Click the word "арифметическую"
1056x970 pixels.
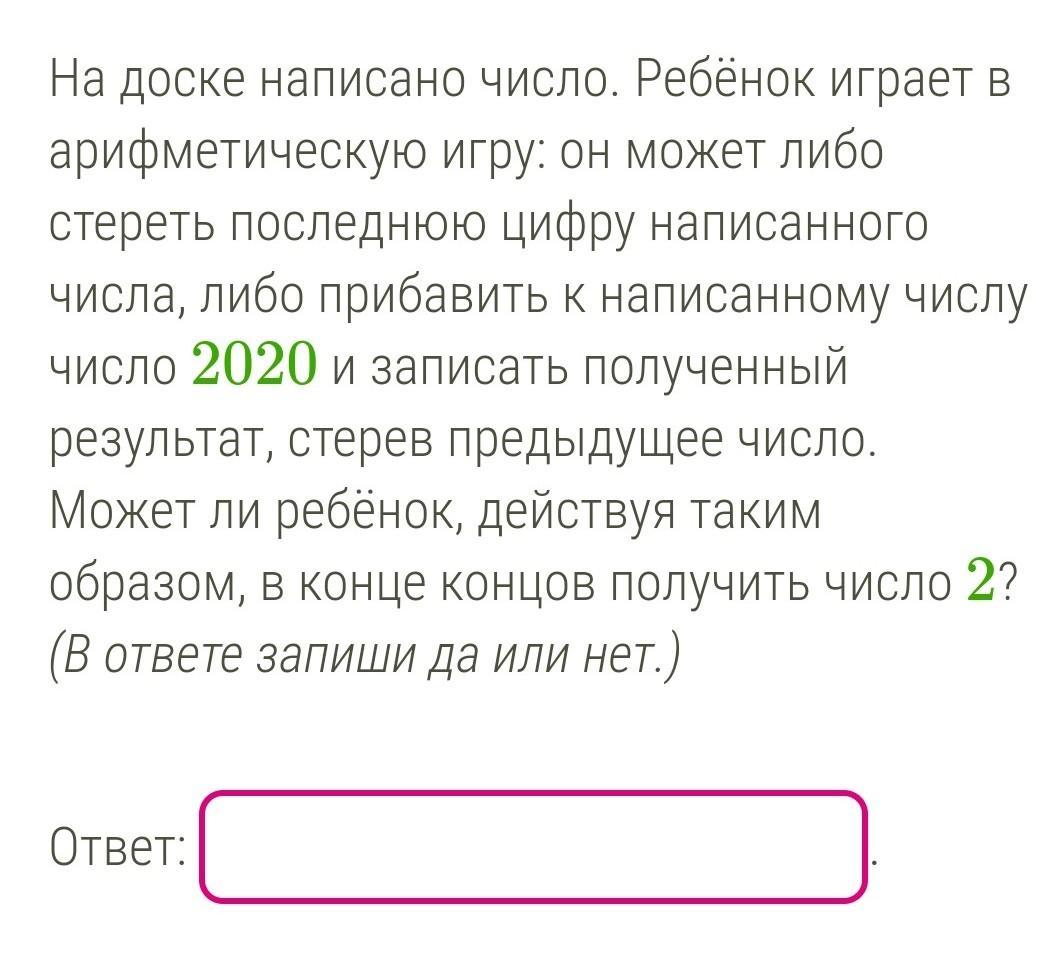[238, 153]
